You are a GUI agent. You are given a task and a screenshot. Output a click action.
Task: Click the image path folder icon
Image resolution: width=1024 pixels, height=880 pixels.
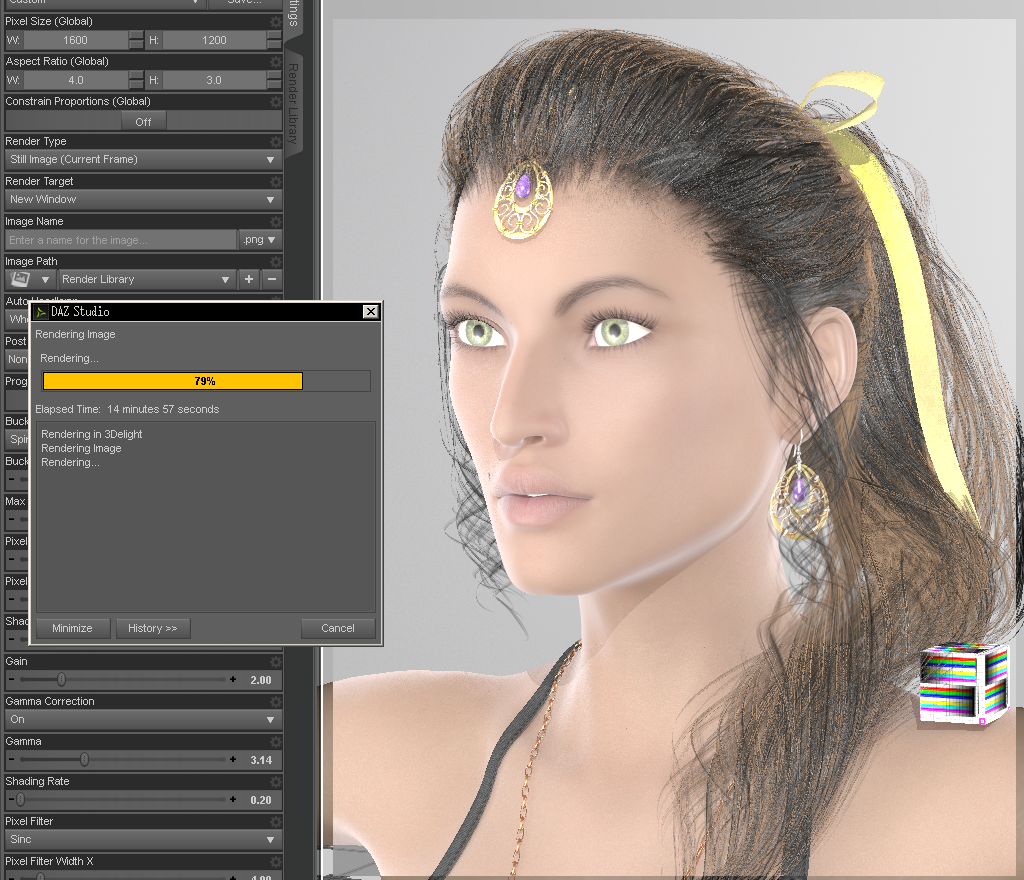[21, 279]
